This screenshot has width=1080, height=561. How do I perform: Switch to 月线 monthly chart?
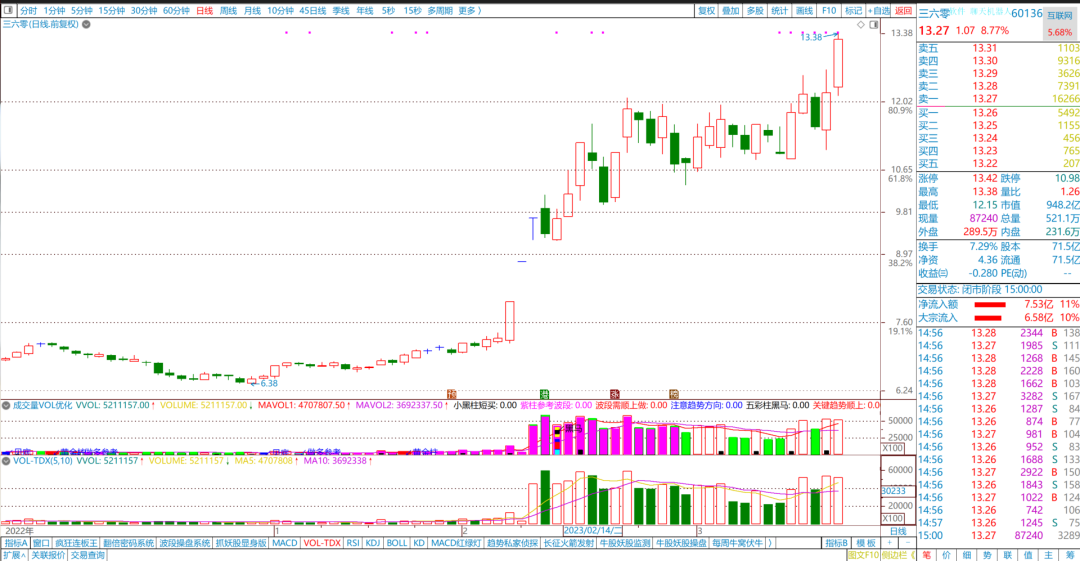coord(252,11)
